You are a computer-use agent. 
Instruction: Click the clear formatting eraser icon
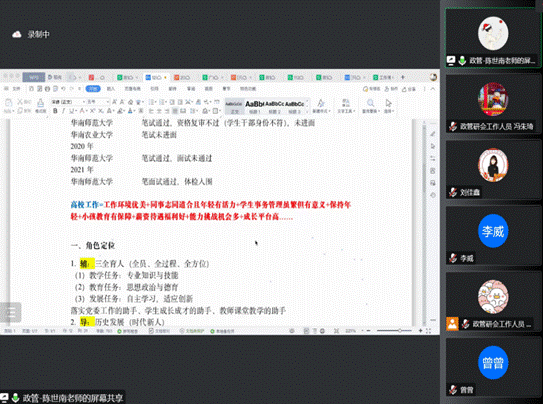[131, 102]
